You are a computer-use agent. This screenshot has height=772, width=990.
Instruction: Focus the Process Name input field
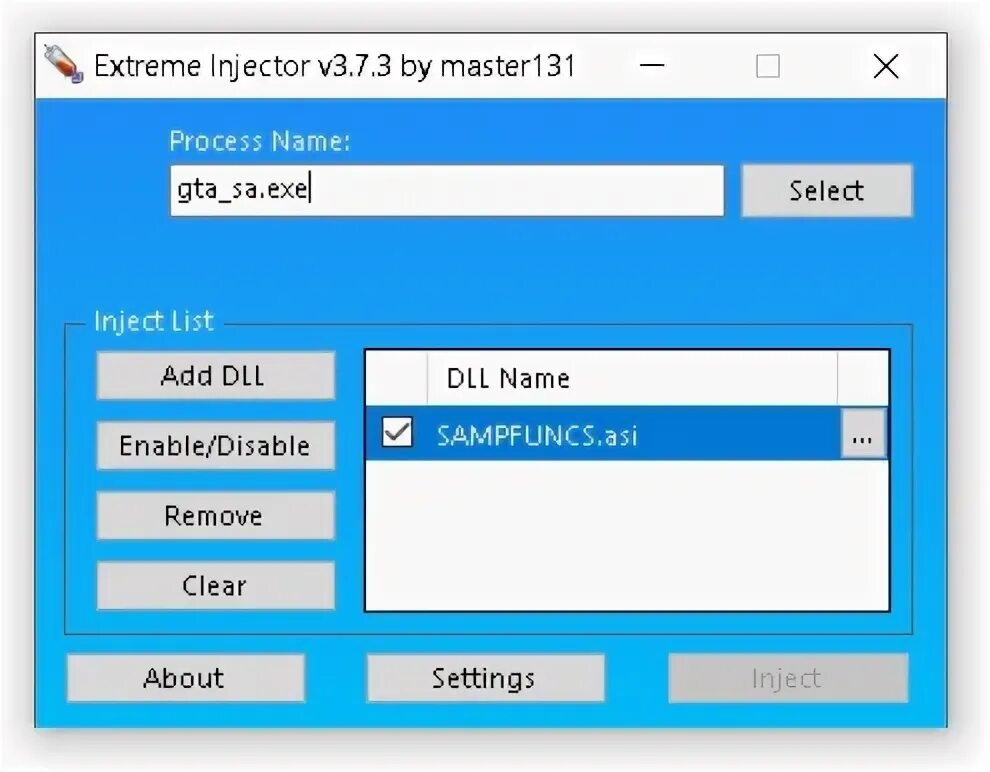point(447,191)
